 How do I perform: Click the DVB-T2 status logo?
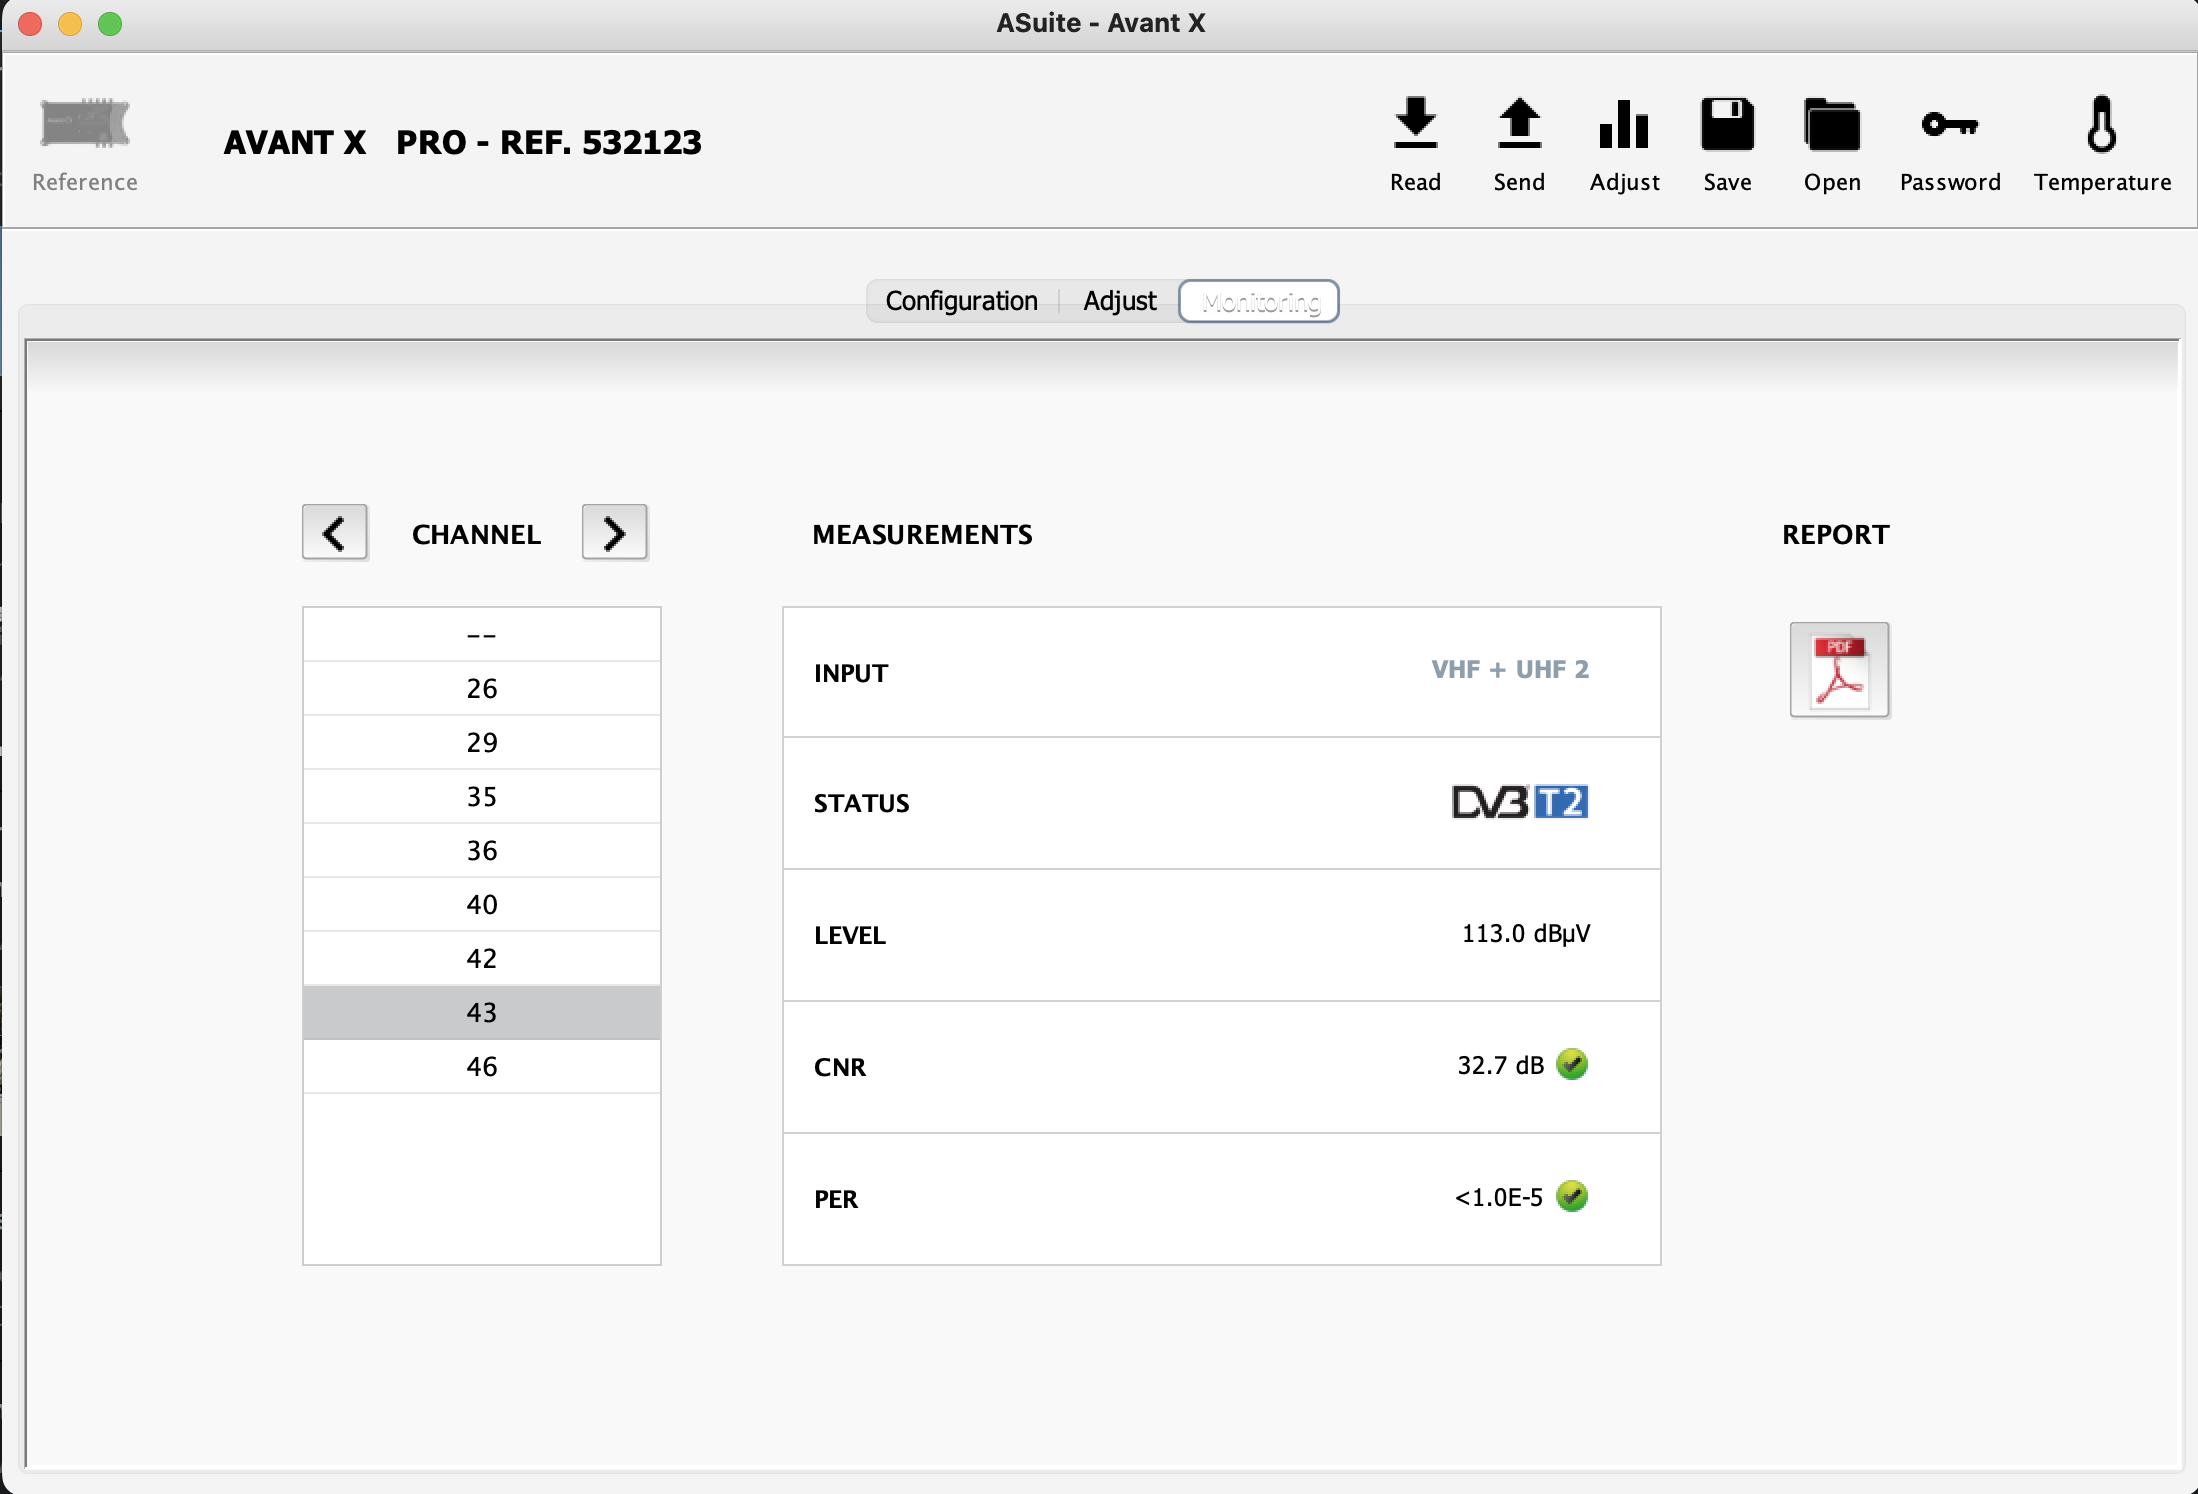1519,802
